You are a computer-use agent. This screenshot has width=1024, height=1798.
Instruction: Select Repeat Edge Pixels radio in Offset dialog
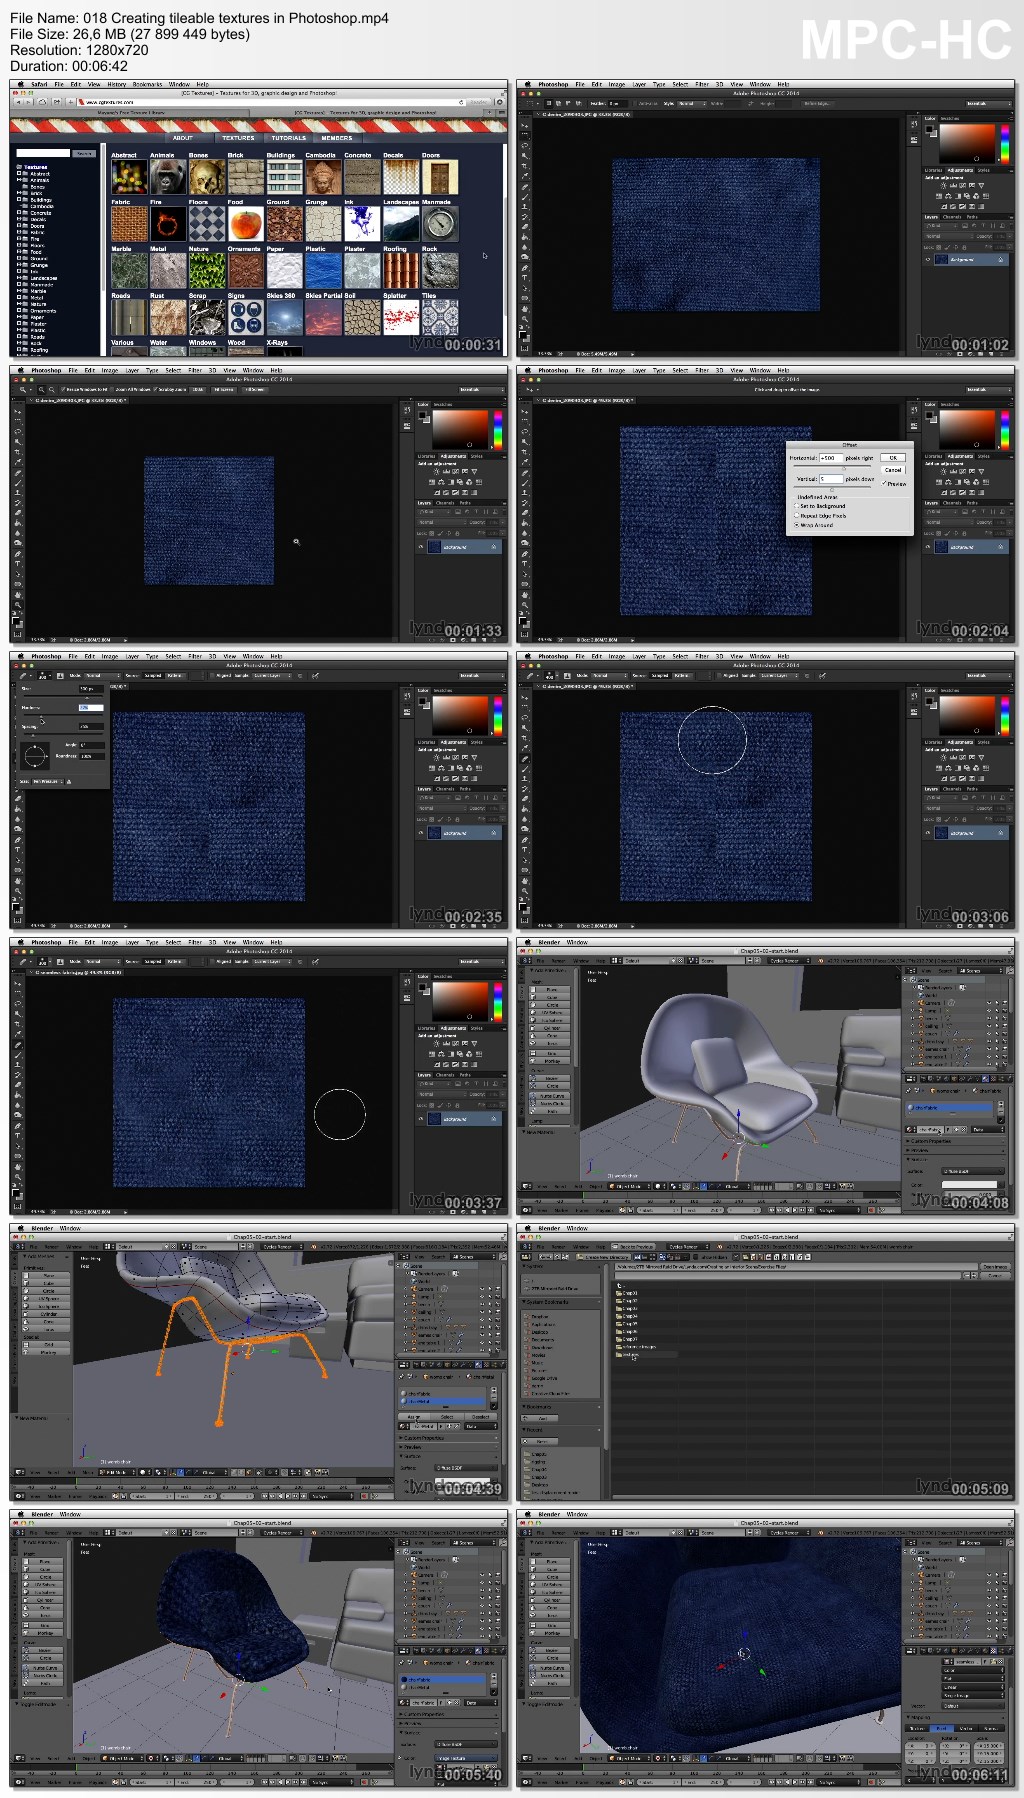(x=797, y=515)
